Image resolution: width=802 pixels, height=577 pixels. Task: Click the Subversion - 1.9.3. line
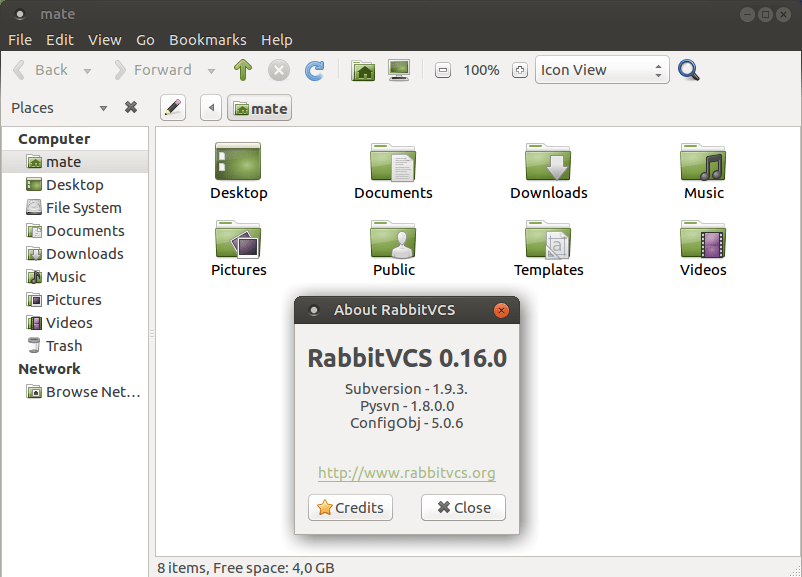point(406,389)
